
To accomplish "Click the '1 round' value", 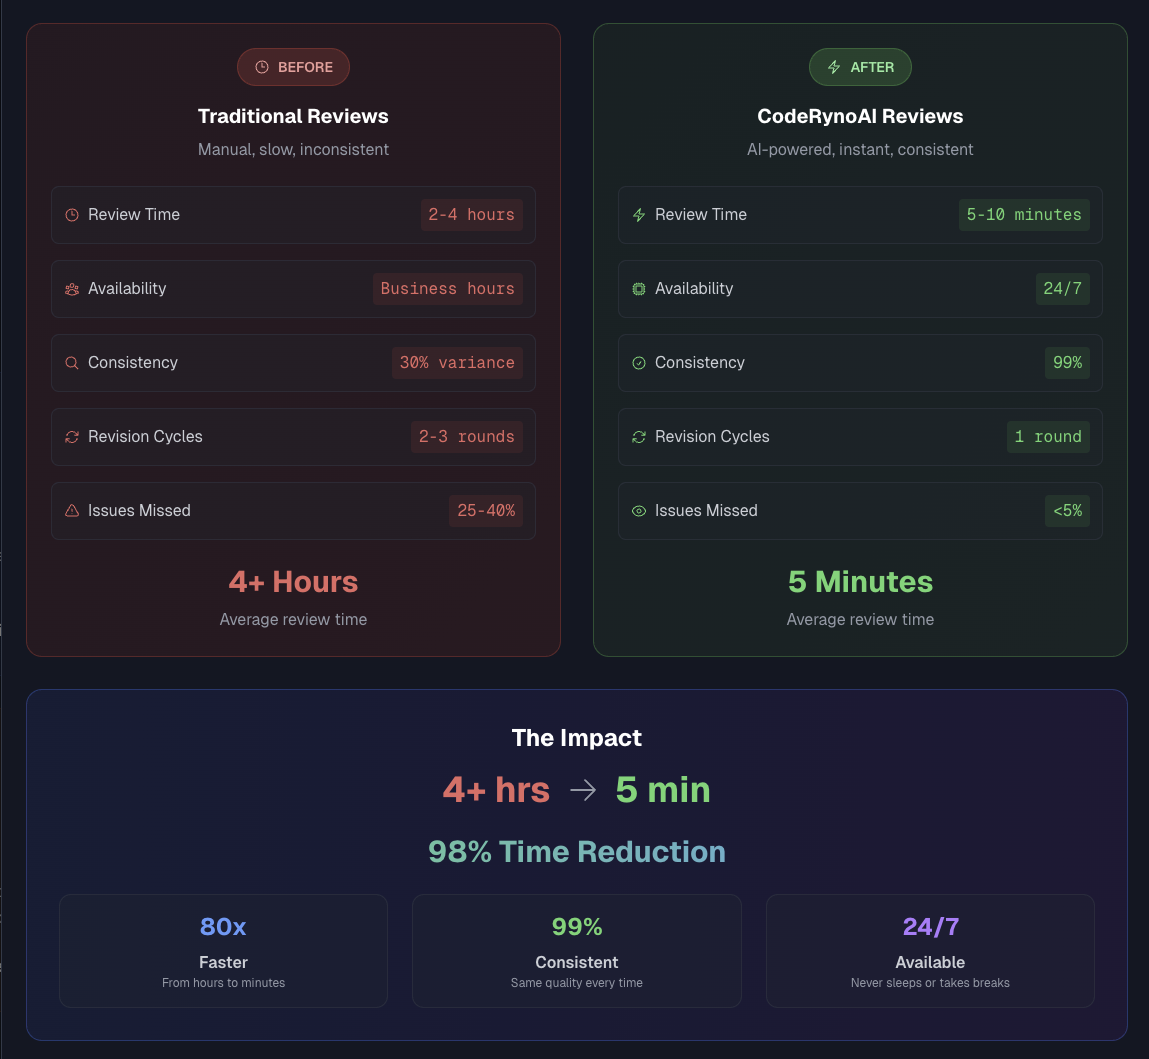I will pos(1048,437).
